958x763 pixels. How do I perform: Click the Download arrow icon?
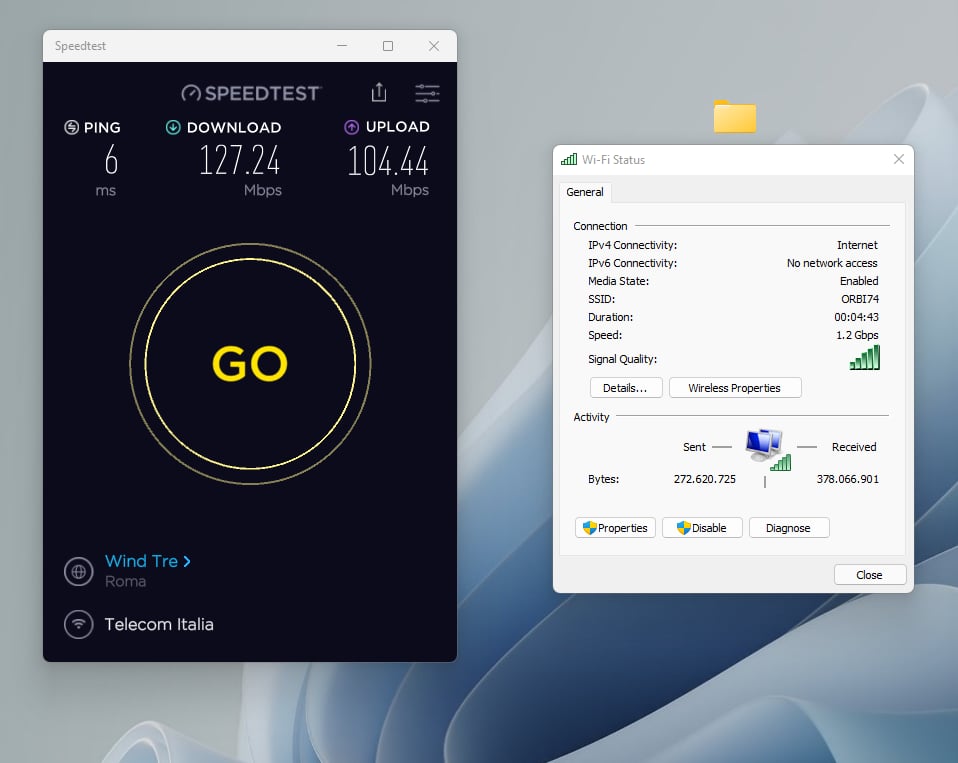173,127
